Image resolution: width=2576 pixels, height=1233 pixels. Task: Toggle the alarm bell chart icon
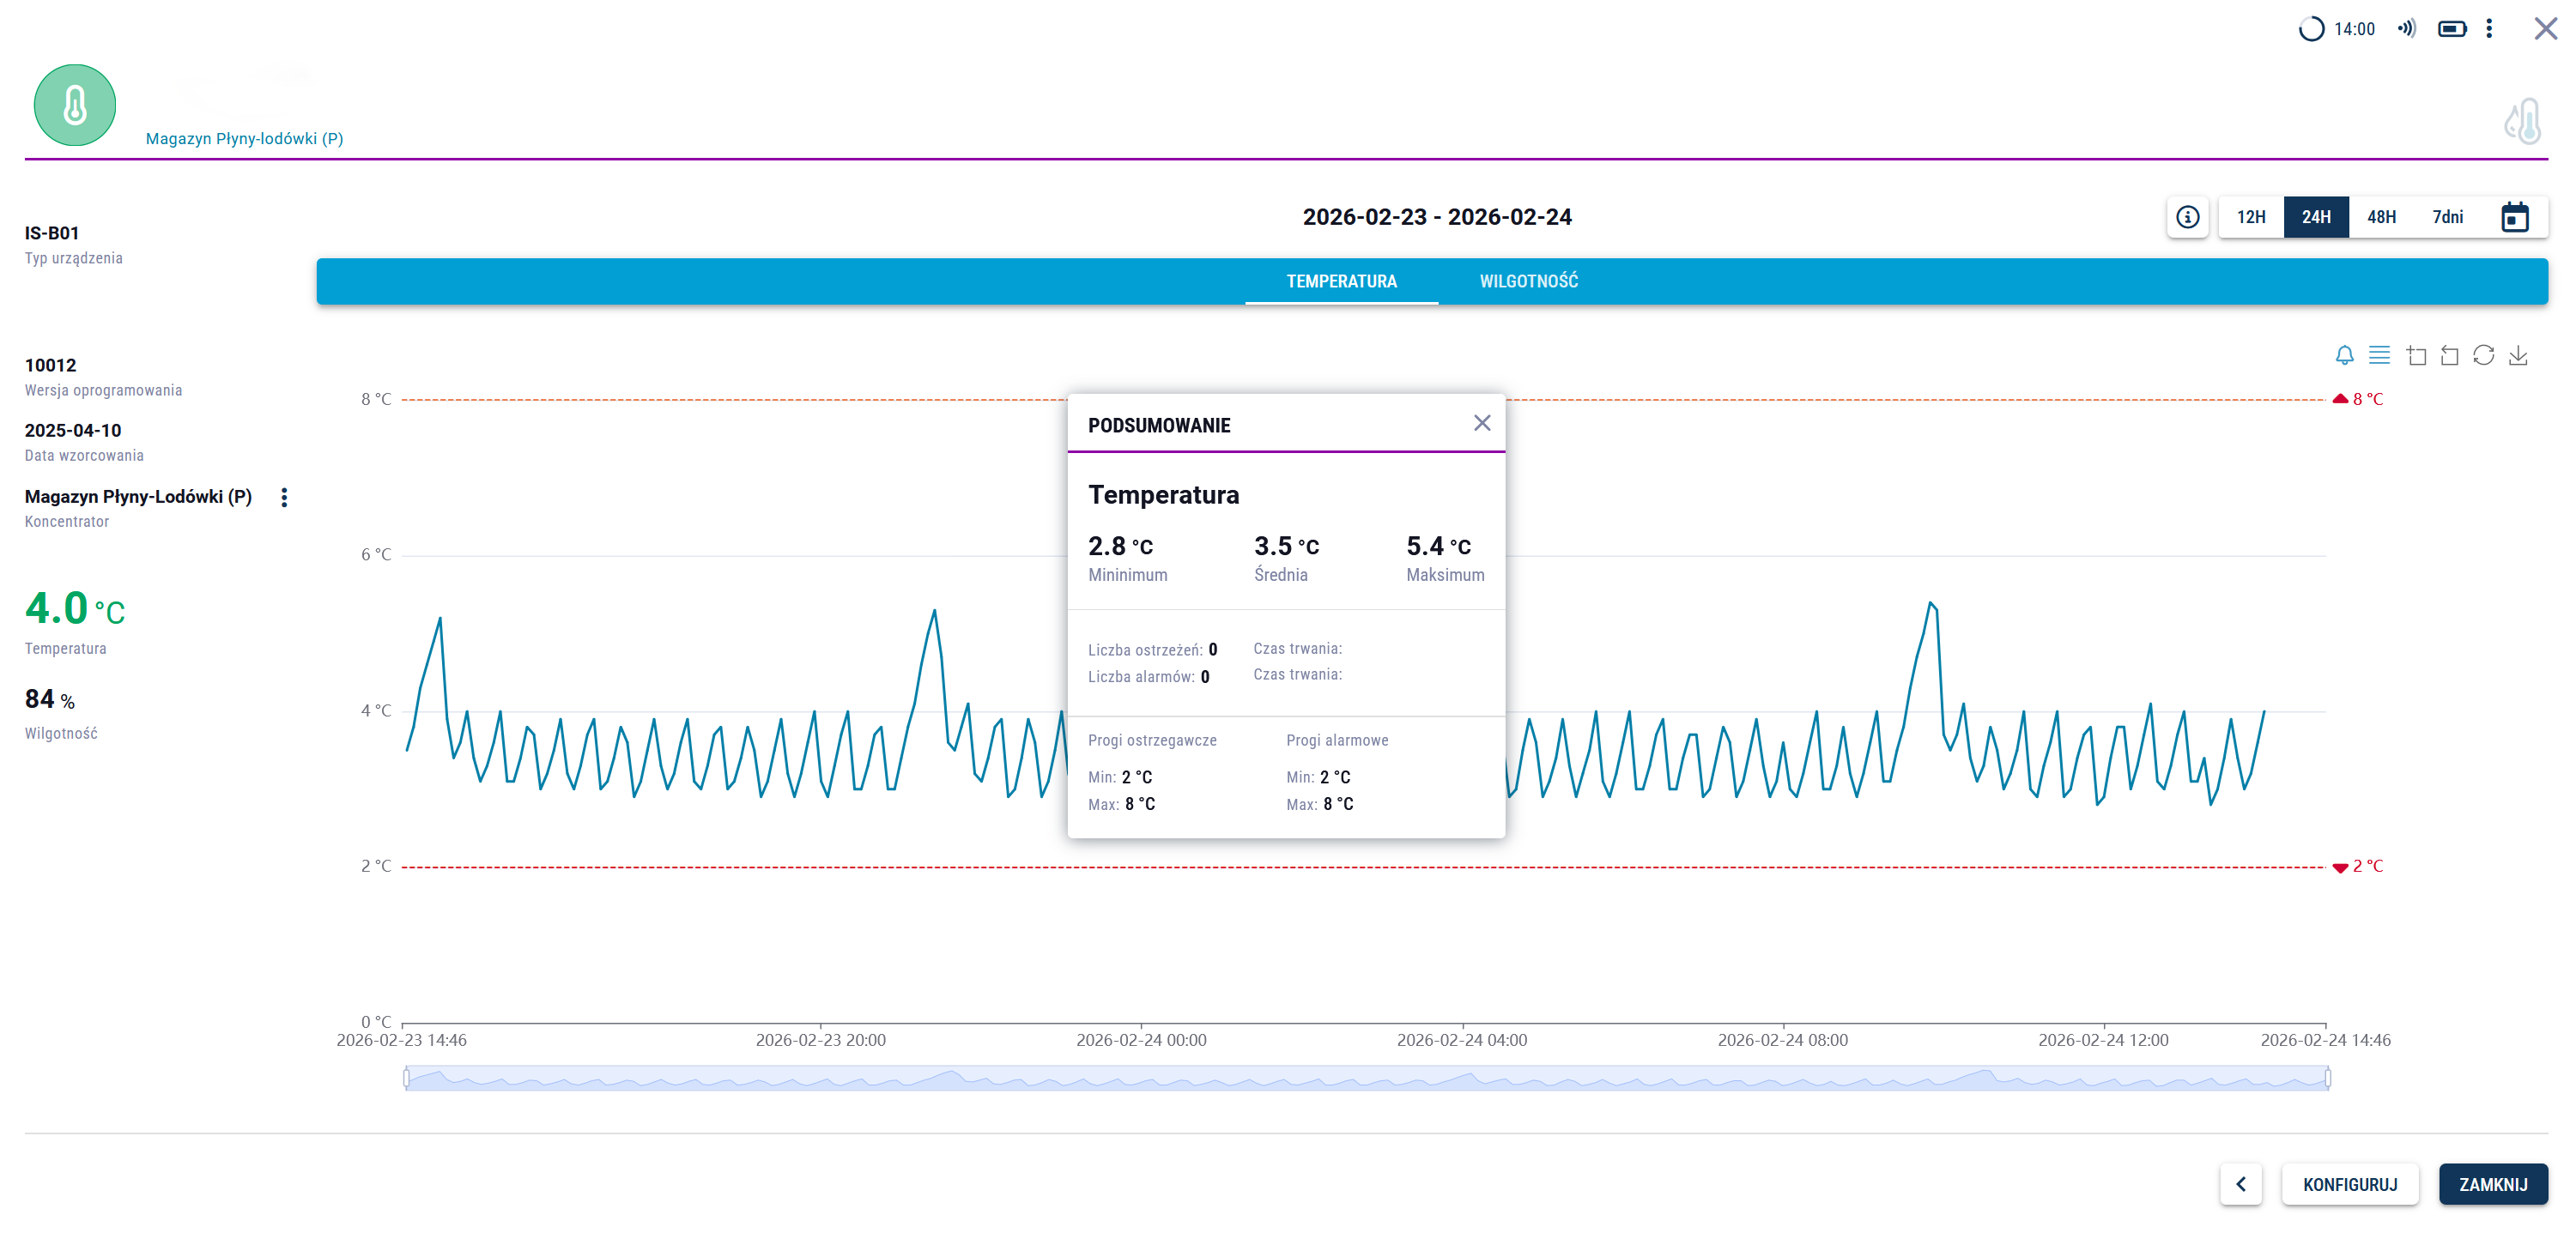2344,355
